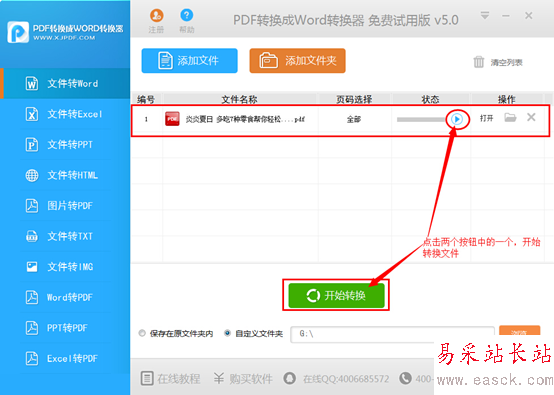Viewport: 554px width, 395px height.
Task: Select the 图片转PDF menu item
Action: 65,206
